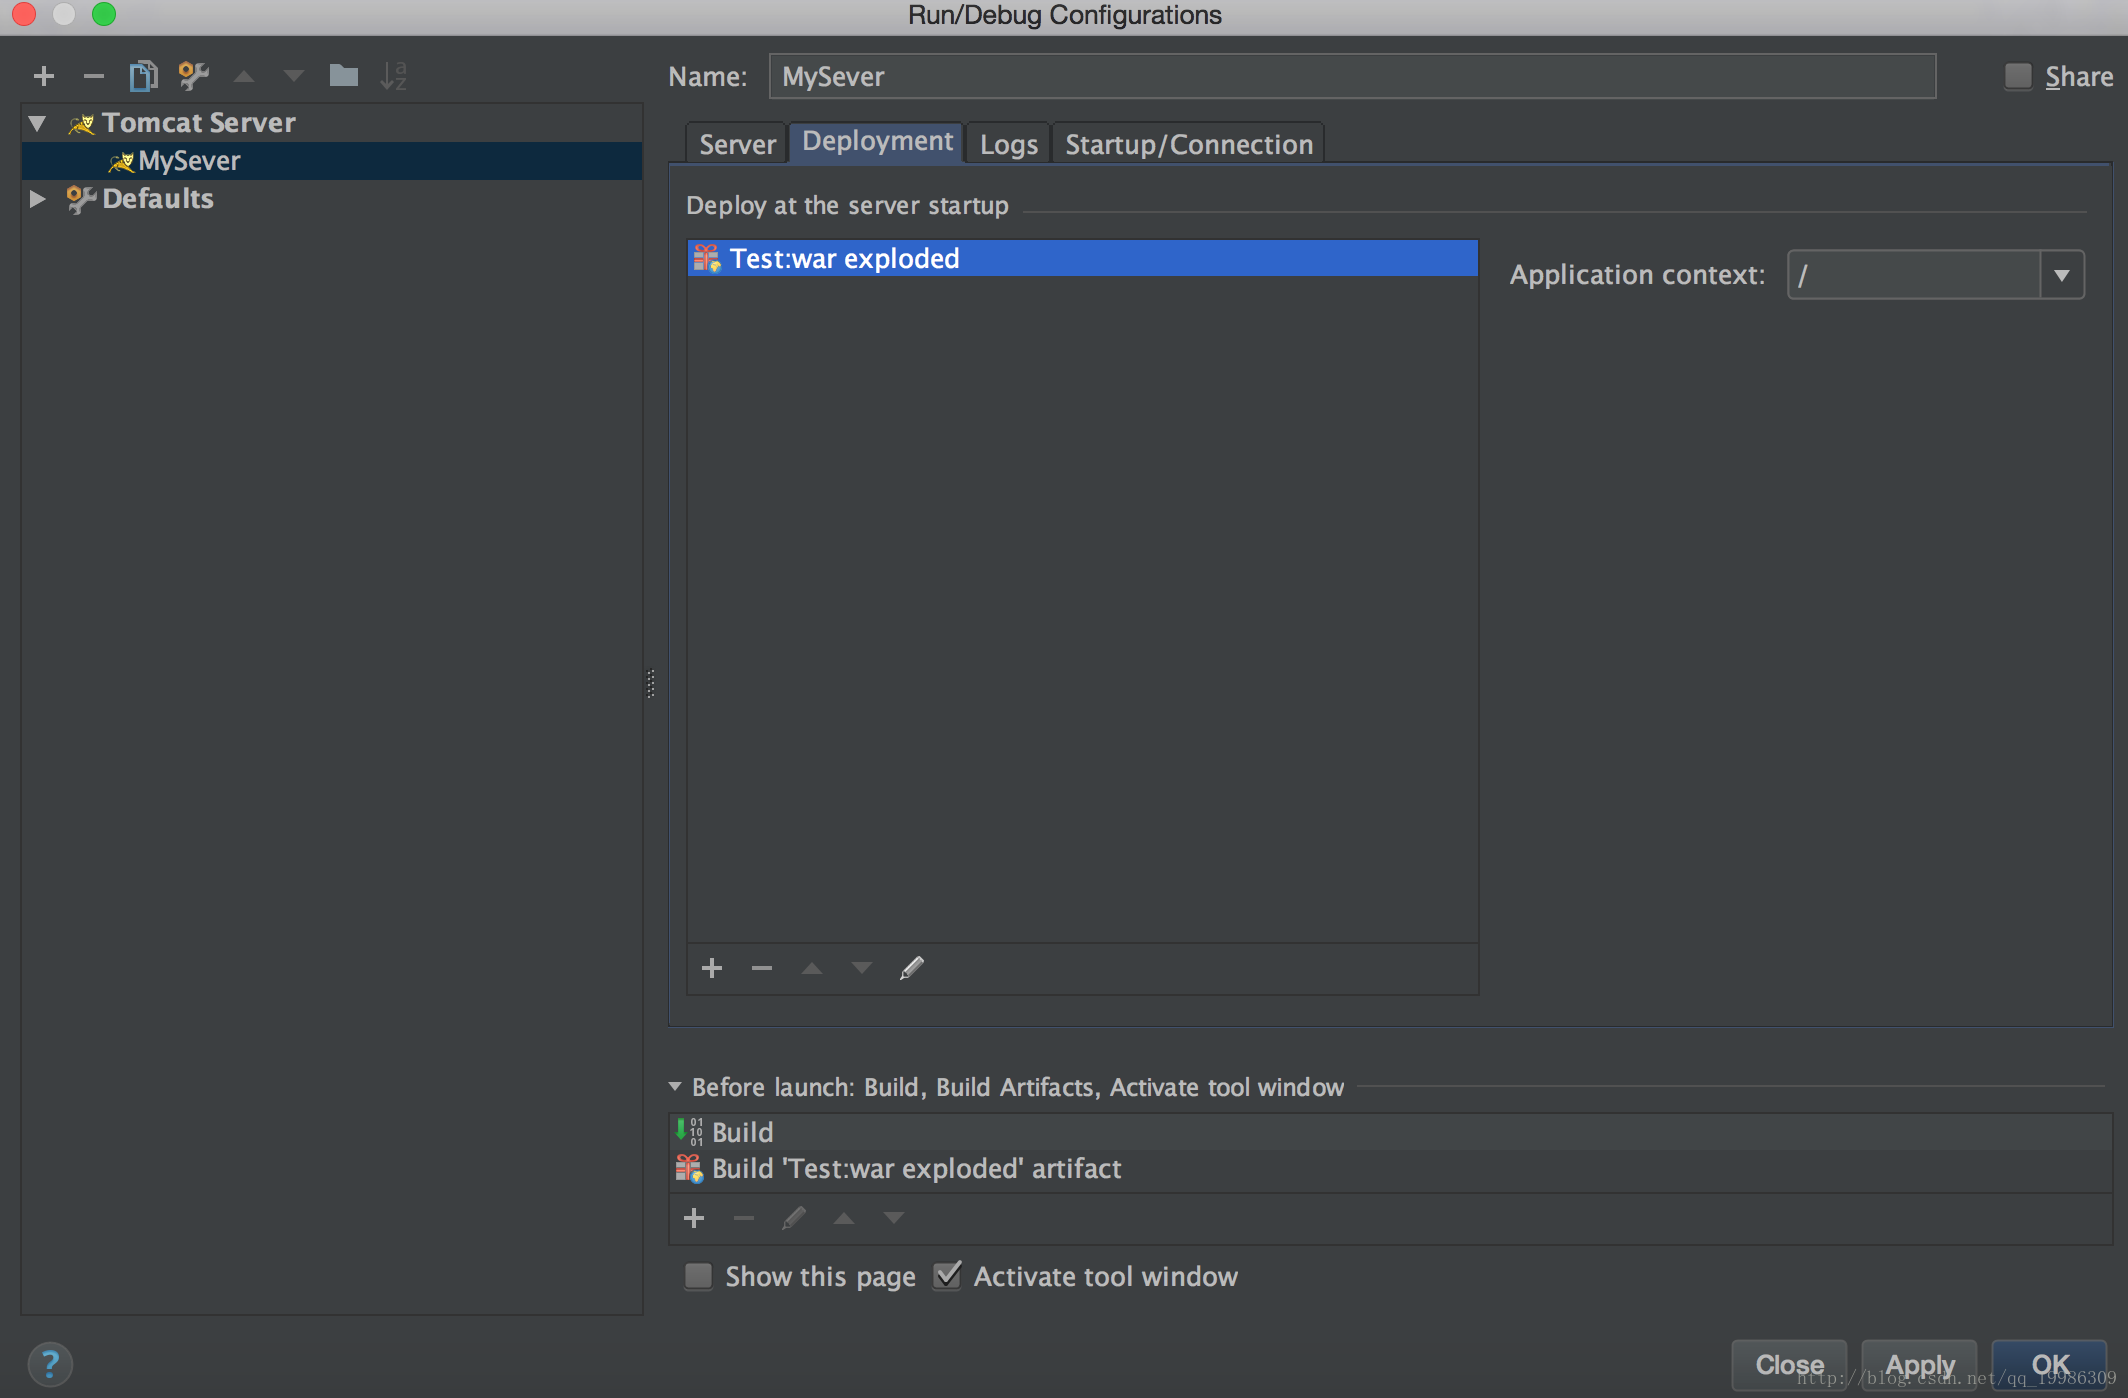
Task: Toggle the Show this page checkbox
Action: point(698,1276)
